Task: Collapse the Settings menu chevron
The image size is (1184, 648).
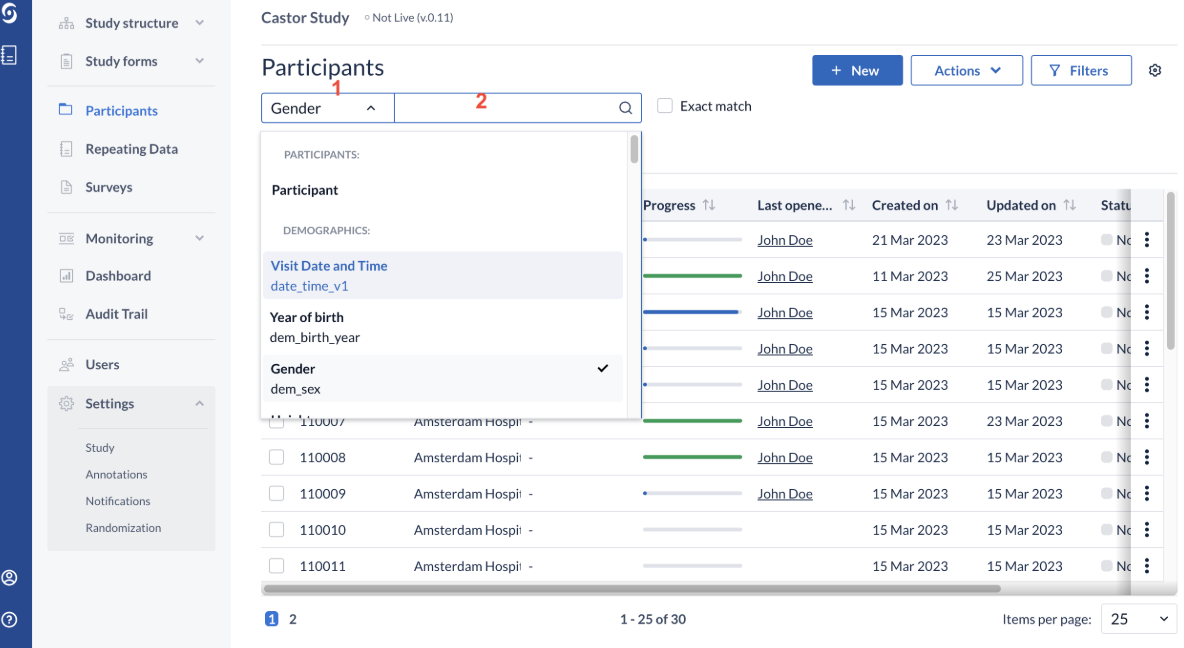Action: pos(199,404)
